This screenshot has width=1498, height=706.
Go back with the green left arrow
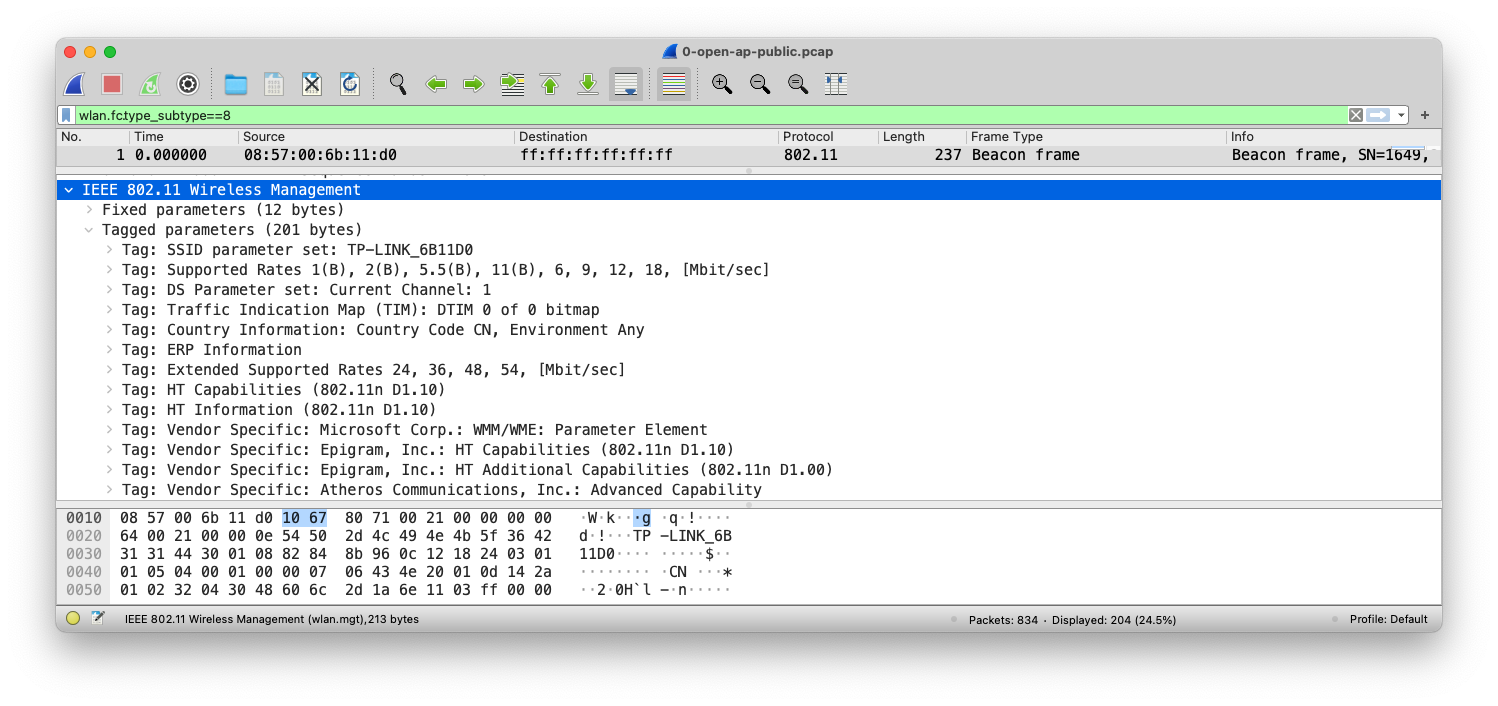point(436,84)
